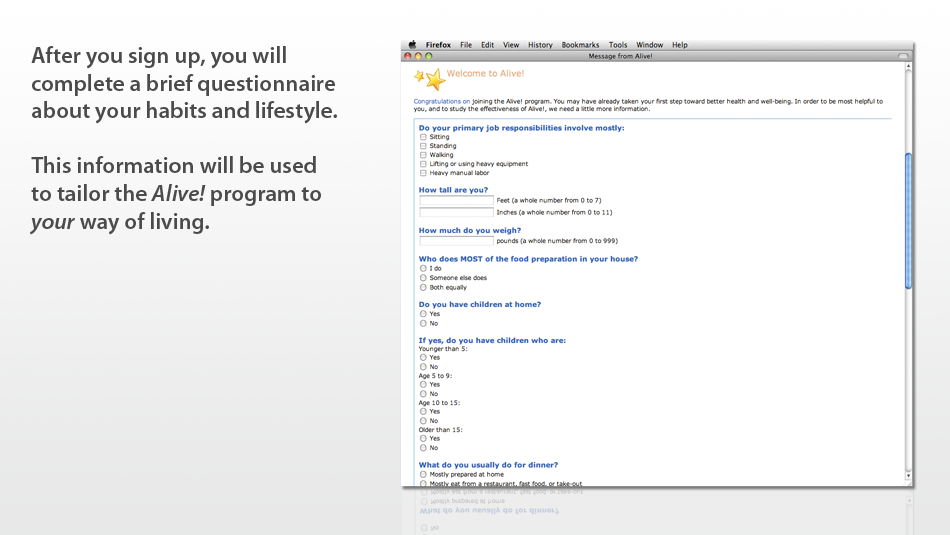This screenshot has height=535, width=950.
Task: Click the toolbar toggle pill in title bar
Action: tap(903, 56)
